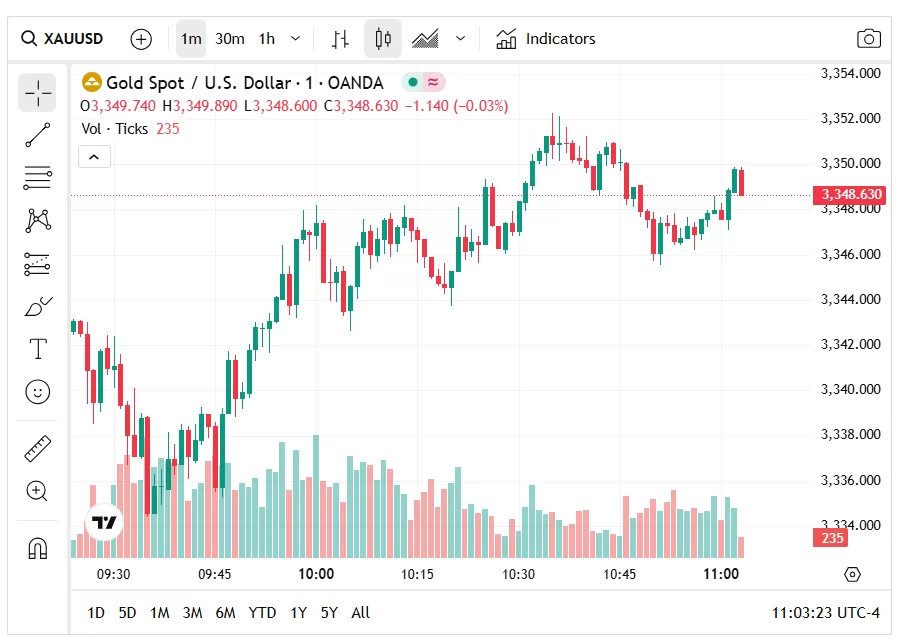
Task: Take a chart snapshot with camera icon
Action: 869,39
